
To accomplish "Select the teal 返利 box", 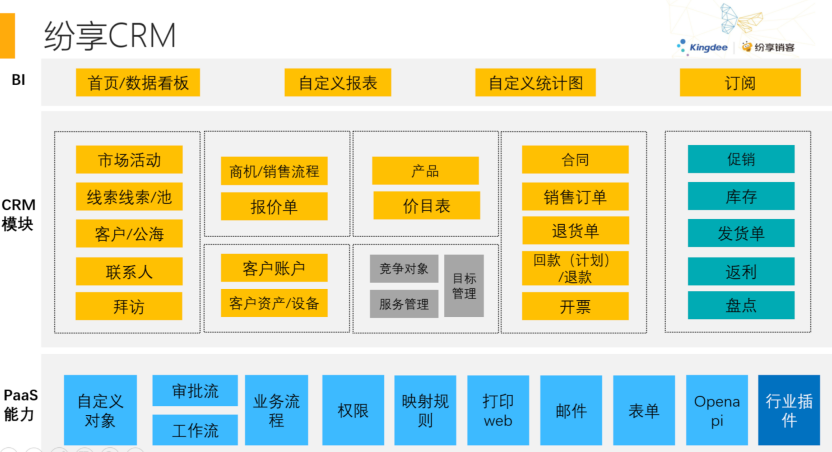I will click(x=741, y=272).
